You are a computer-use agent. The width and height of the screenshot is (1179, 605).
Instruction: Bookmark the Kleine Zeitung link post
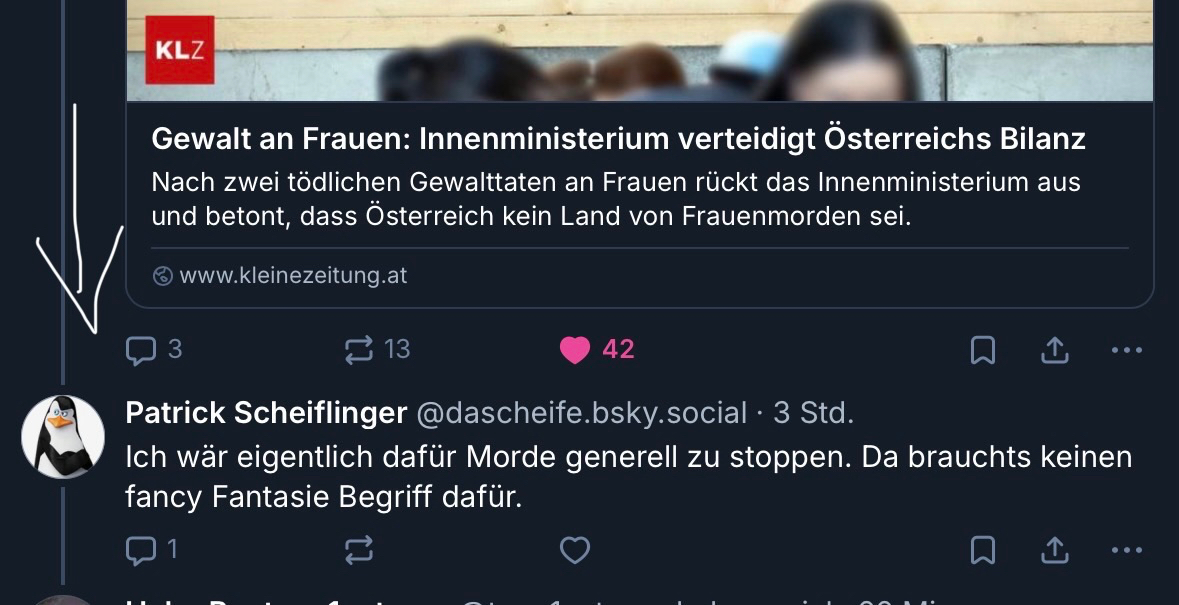pos(983,349)
